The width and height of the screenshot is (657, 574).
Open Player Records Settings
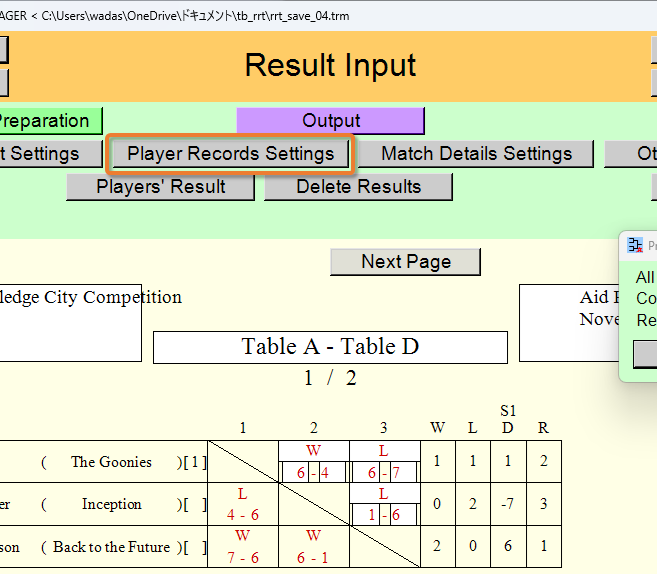coord(230,154)
